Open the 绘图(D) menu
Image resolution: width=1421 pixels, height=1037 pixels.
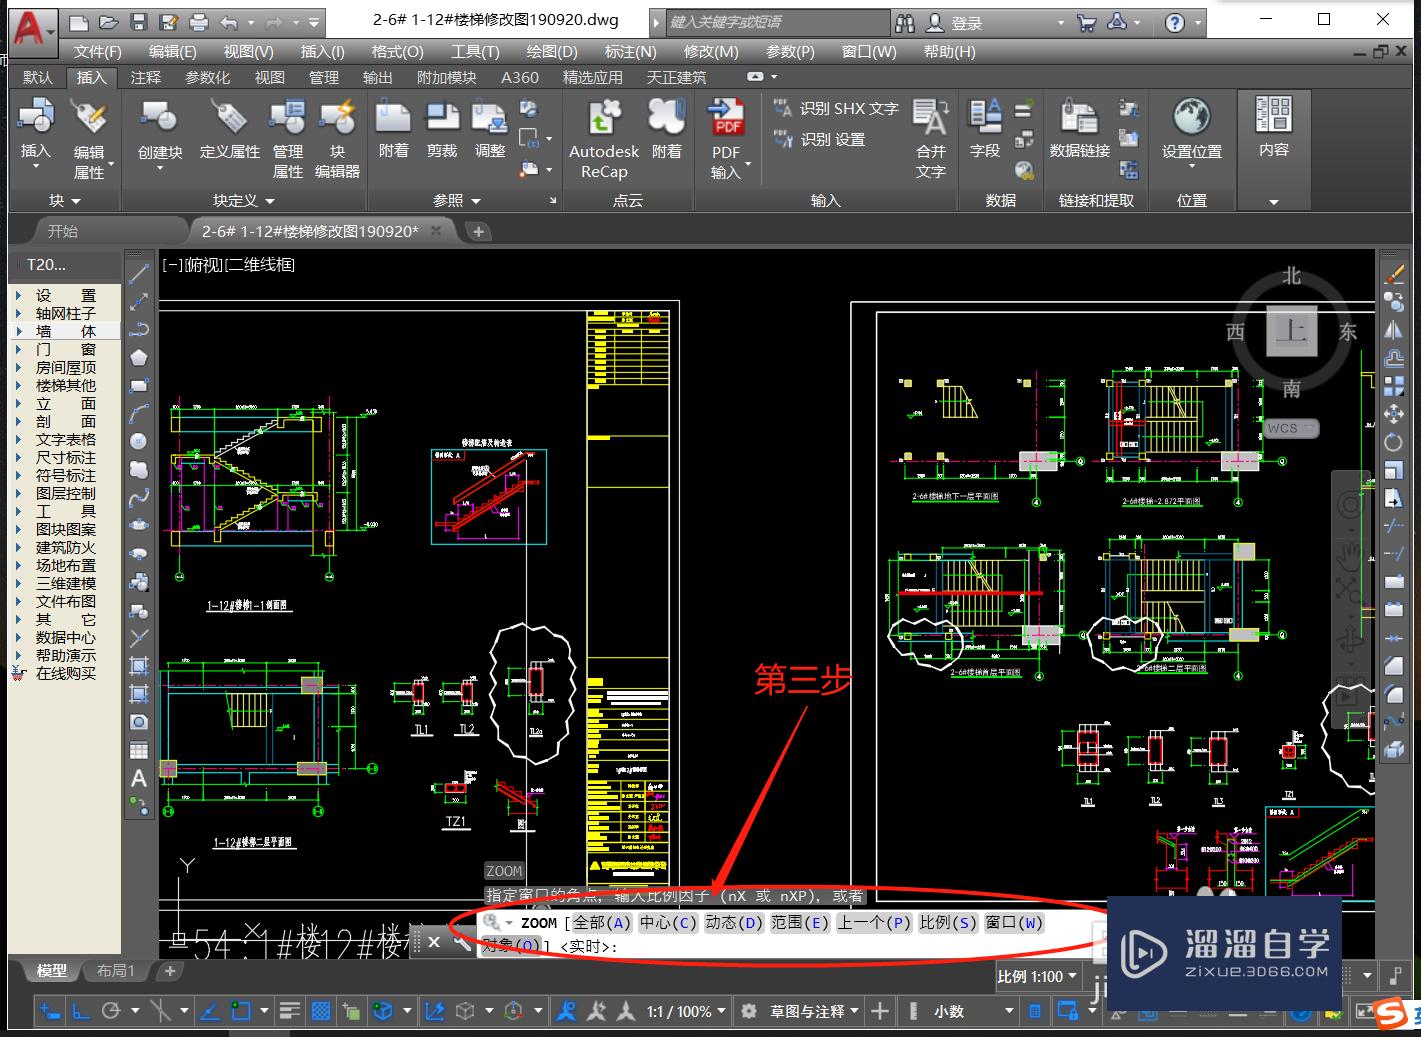point(551,51)
